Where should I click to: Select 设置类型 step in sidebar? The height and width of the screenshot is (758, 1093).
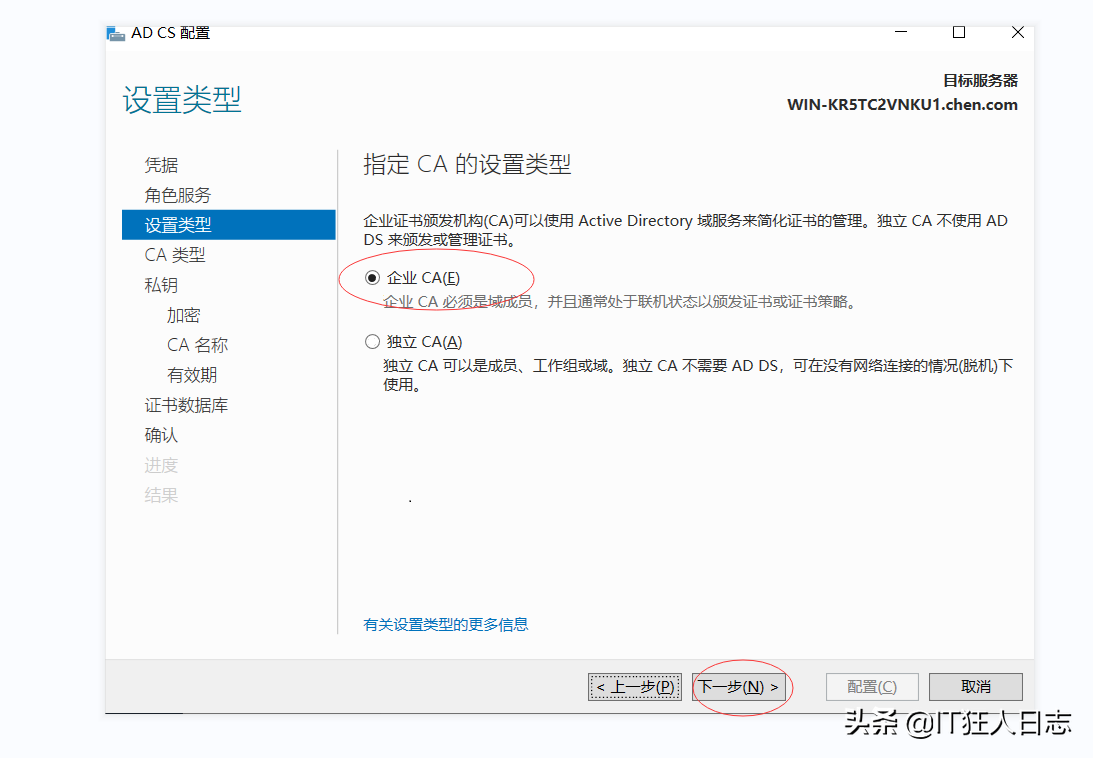(x=229, y=225)
